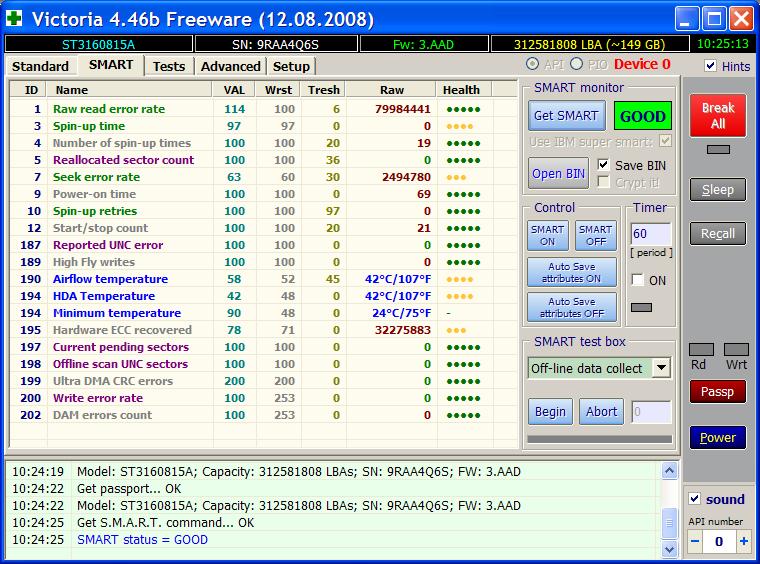Select PIO access mode radio button
Image resolution: width=760 pixels, height=564 pixels.
pyautogui.click(x=576, y=64)
